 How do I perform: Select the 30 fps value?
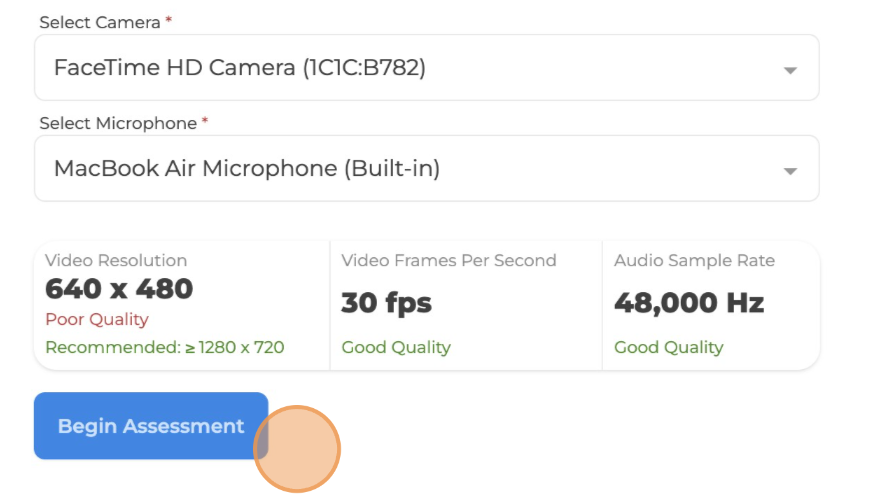tap(386, 302)
